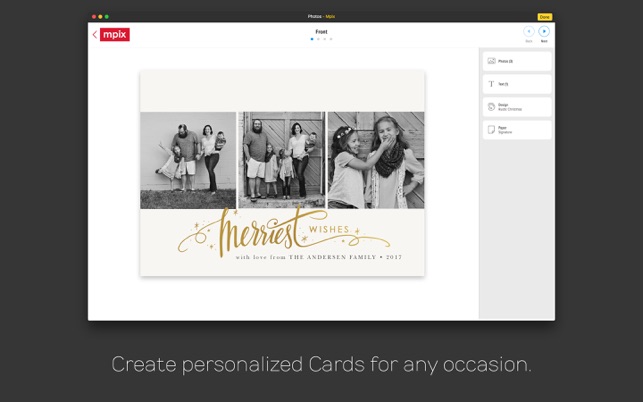Click the red back chevron beside mpix logo
This screenshot has width=643, height=402.
[x=95, y=34]
